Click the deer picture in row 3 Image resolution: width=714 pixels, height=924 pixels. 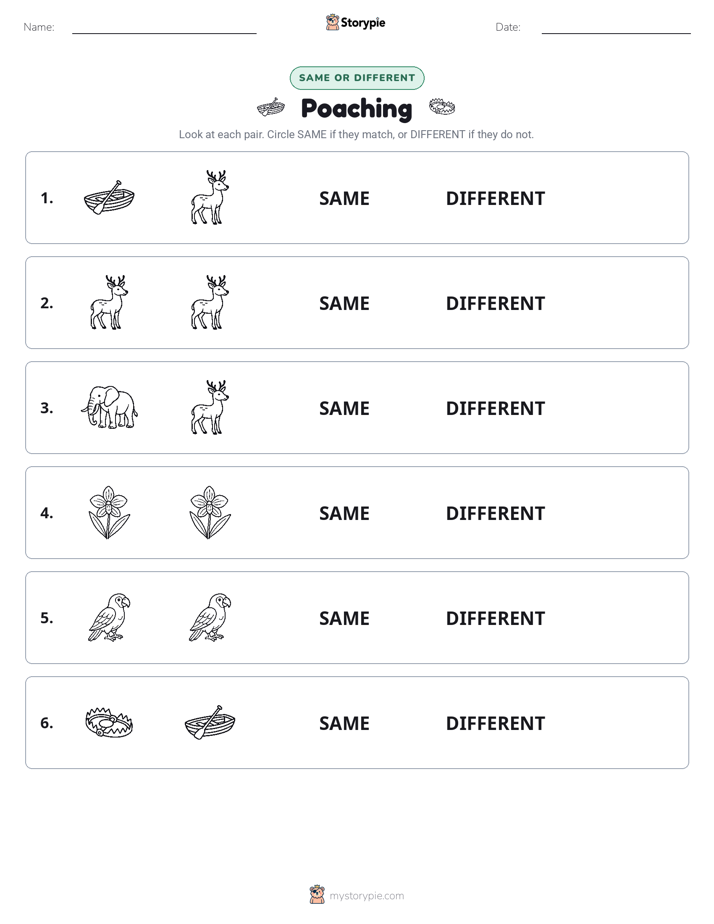[210, 407]
